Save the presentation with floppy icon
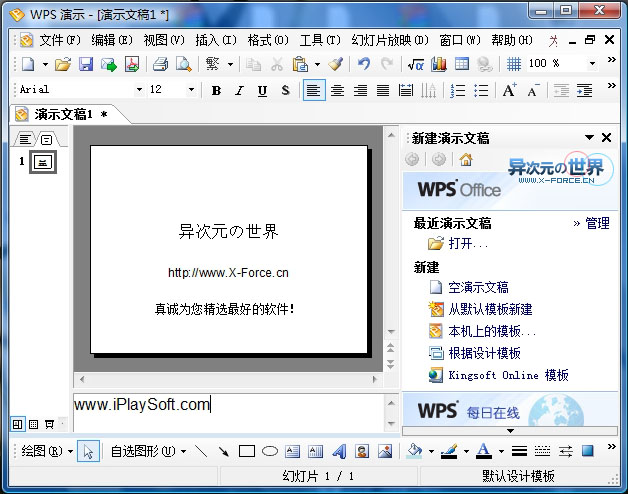This screenshot has width=628, height=494. point(86,64)
